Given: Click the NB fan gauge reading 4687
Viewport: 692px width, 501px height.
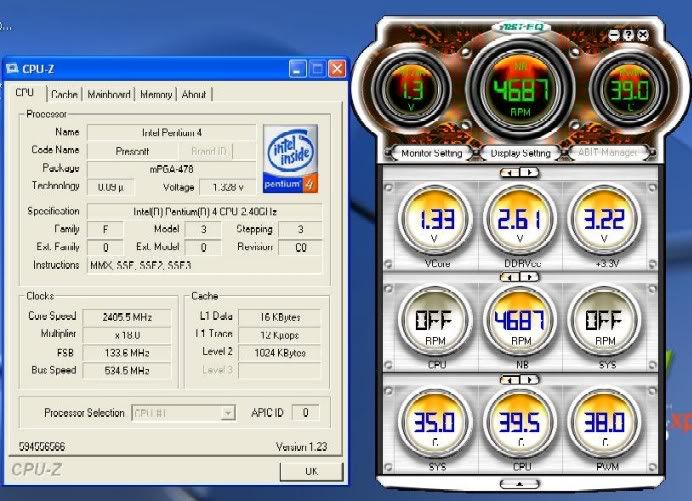Looking at the screenshot, I should [x=520, y=321].
